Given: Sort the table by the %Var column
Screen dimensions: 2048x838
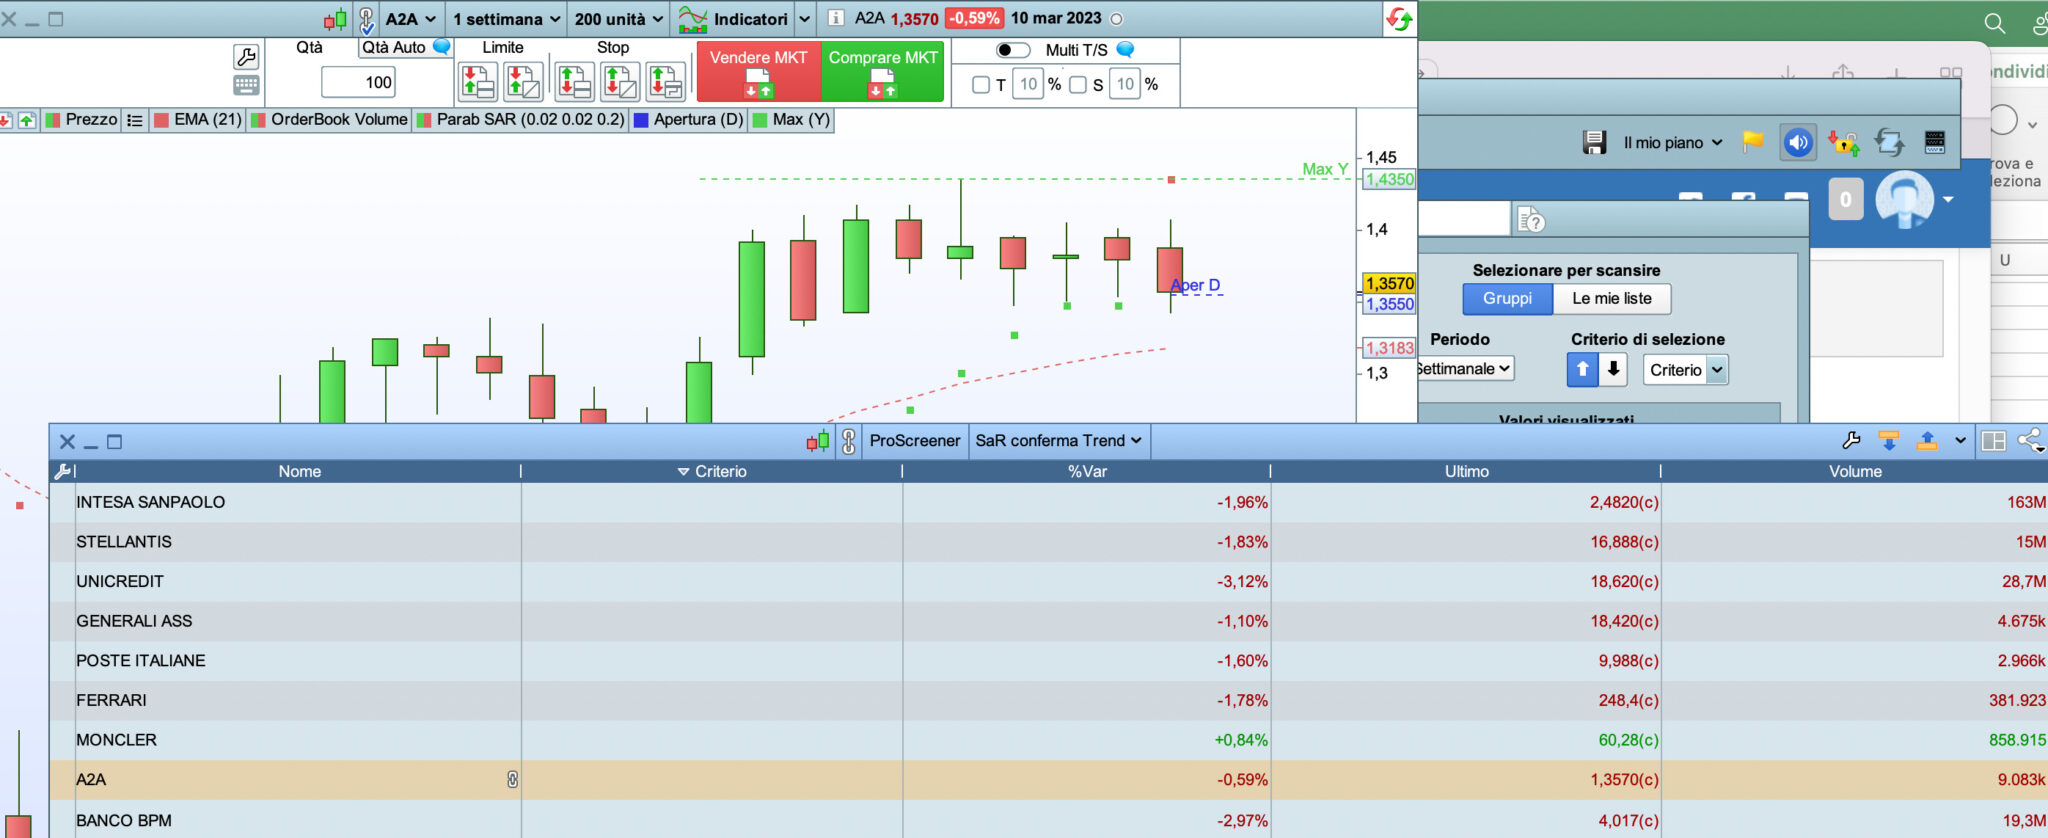Looking at the screenshot, I should point(1087,471).
